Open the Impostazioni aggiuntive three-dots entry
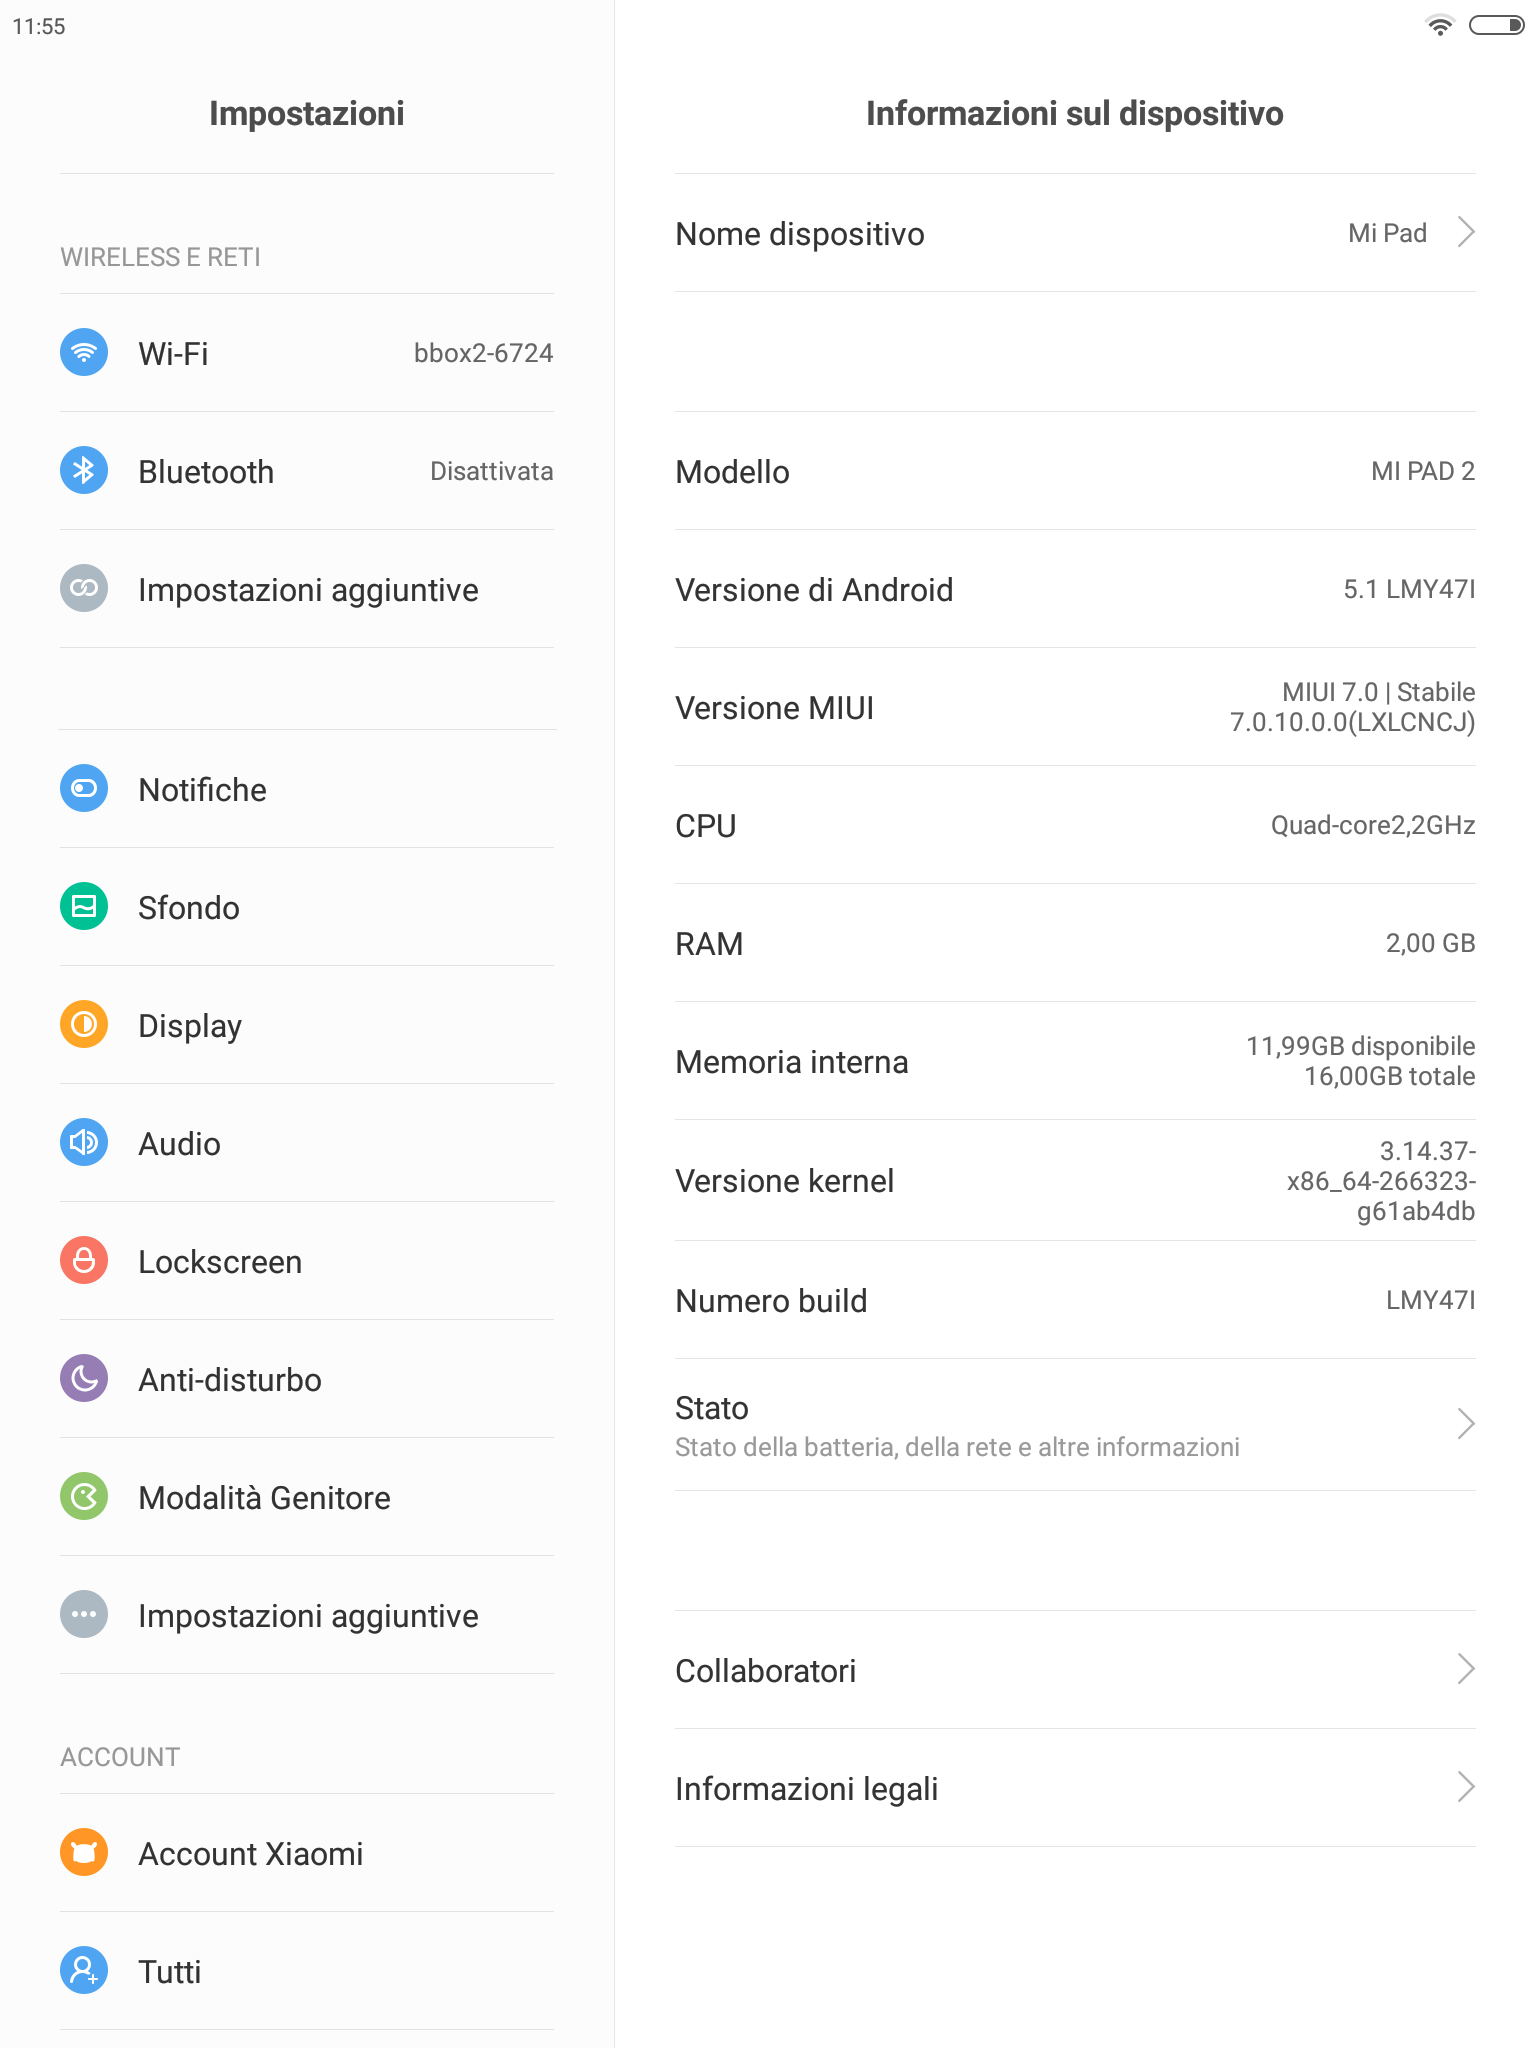1536x2048 pixels. coord(307,1615)
